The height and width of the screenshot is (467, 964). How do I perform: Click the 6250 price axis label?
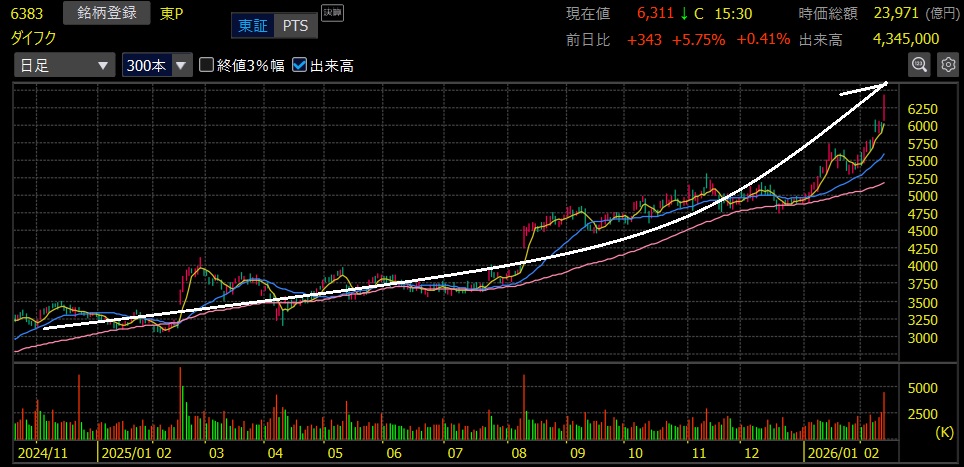click(x=922, y=109)
